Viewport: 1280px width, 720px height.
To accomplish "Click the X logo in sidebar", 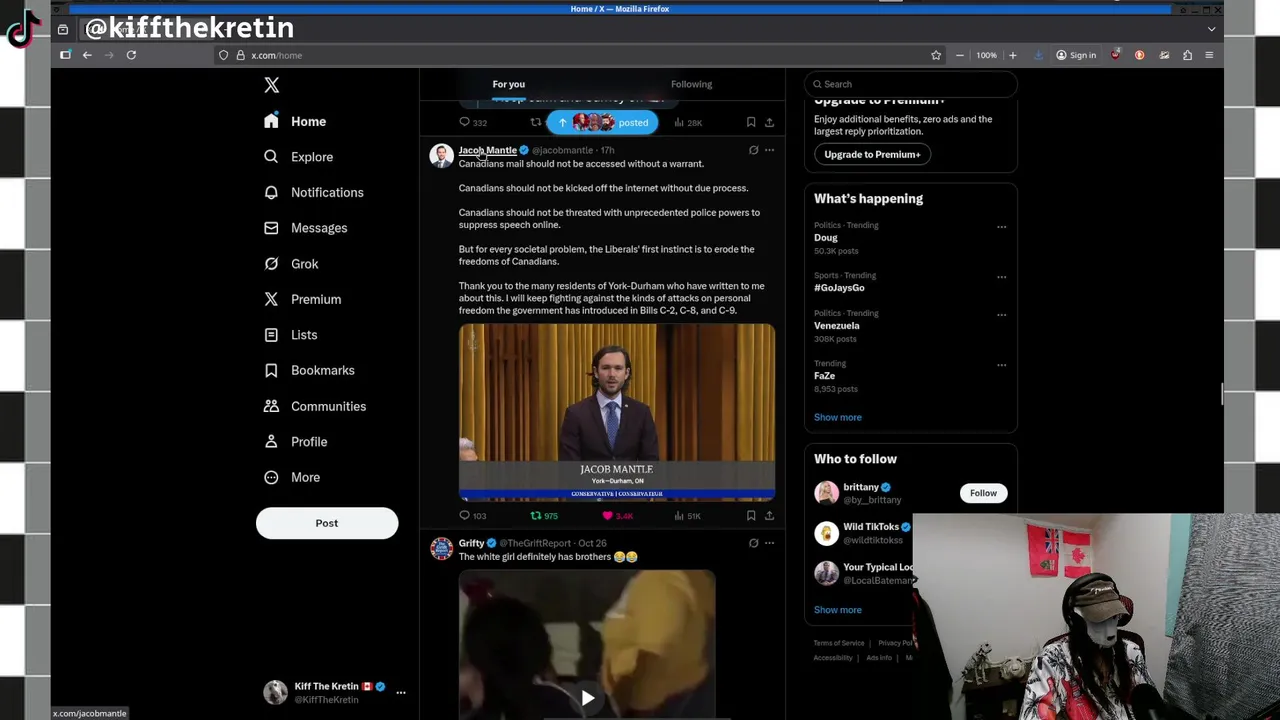I will coord(271,85).
